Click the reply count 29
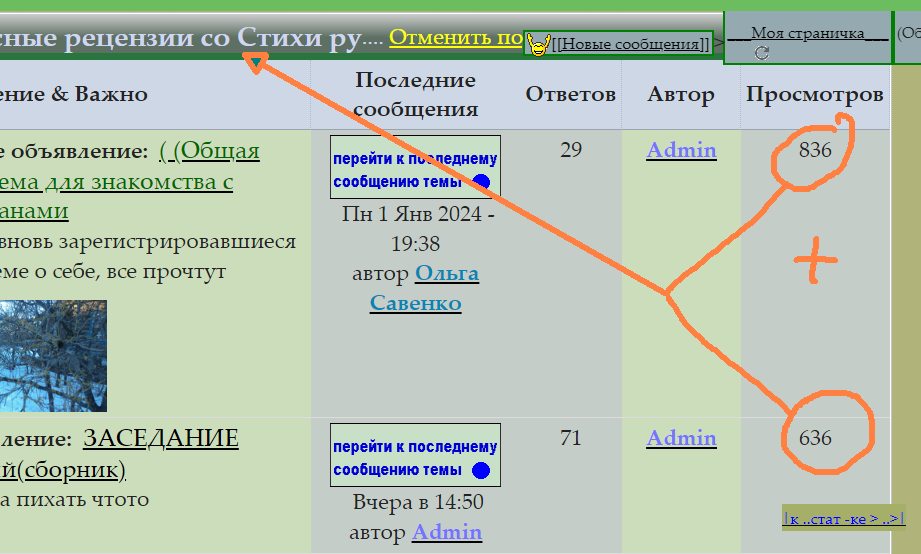Image resolution: width=921 pixels, height=554 pixels. click(571, 150)
